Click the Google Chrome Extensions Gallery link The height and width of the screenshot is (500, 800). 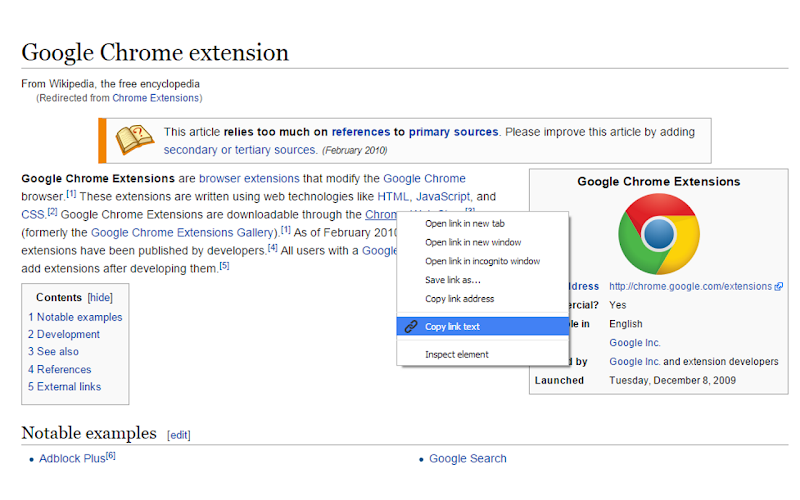tap(182, 233)
